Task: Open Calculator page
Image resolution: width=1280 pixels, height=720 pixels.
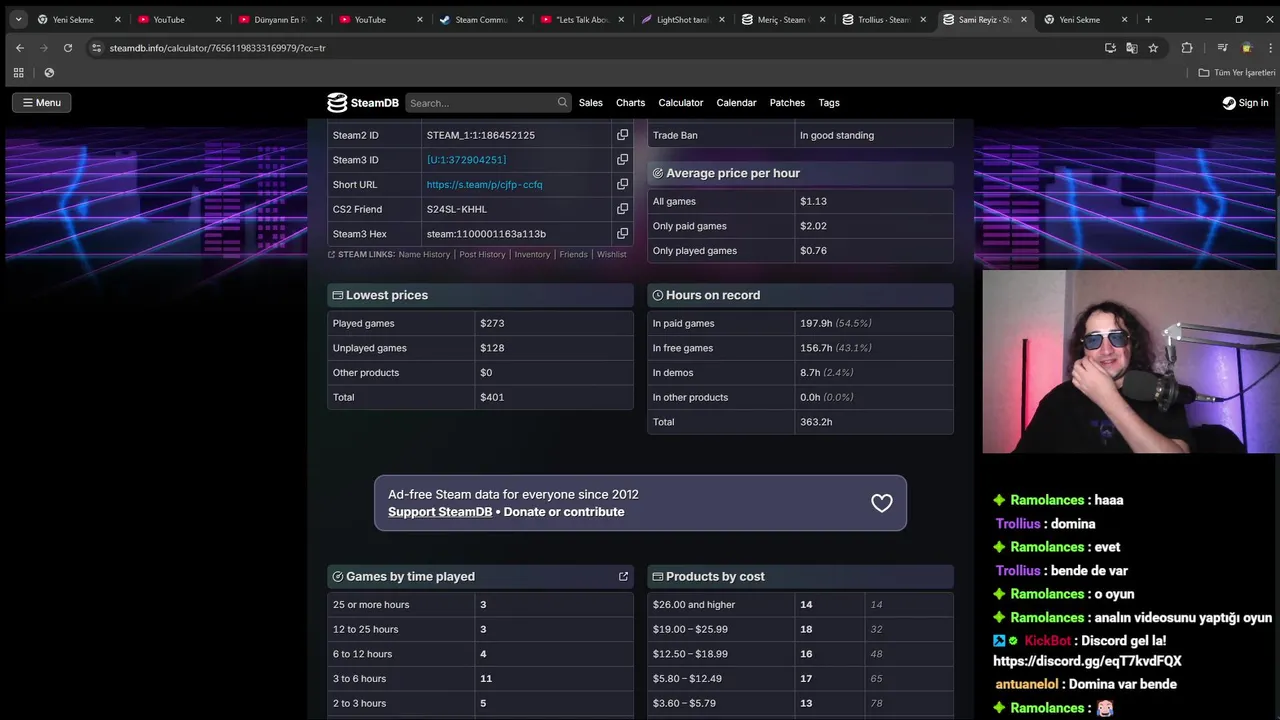Action: point(681,103)
